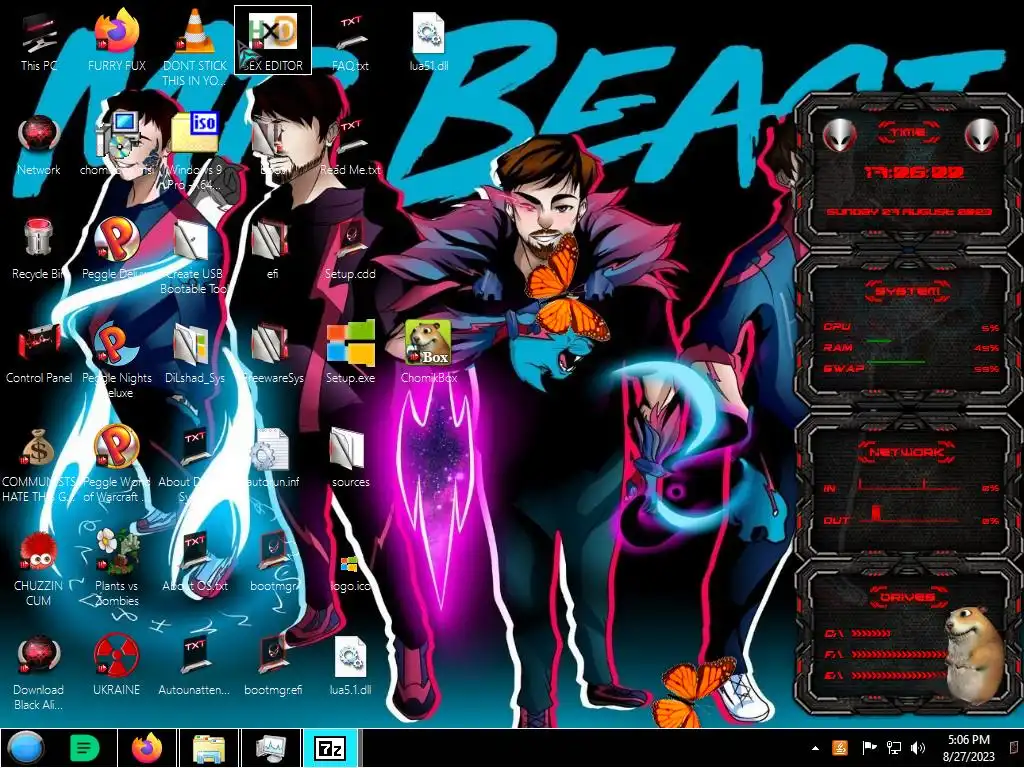Click the NETWORK widget OUT graph
Image resolution: width=1024 pixels, height=768 pixels.
point(908,516)
